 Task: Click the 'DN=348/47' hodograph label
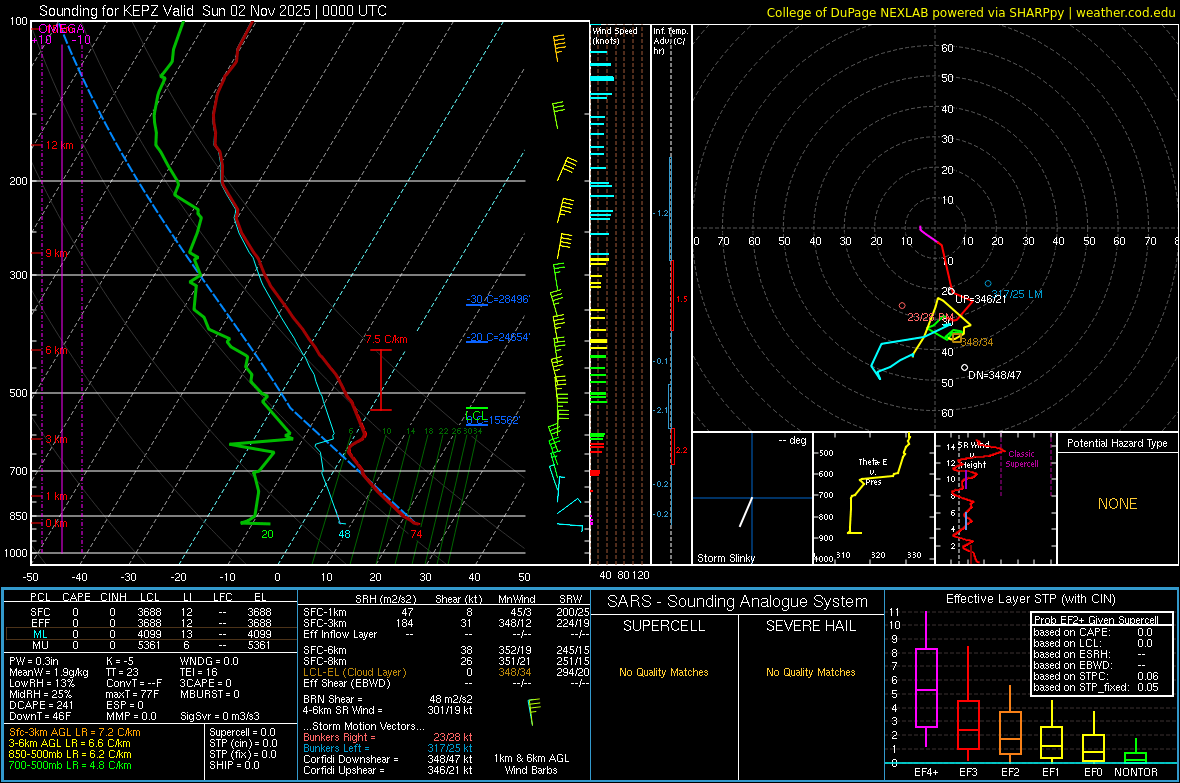pyautogui.click(x=994, y=375)
